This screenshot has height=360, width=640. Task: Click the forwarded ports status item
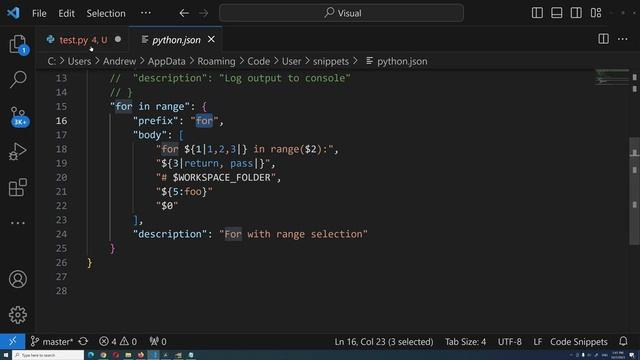[158, 341]
